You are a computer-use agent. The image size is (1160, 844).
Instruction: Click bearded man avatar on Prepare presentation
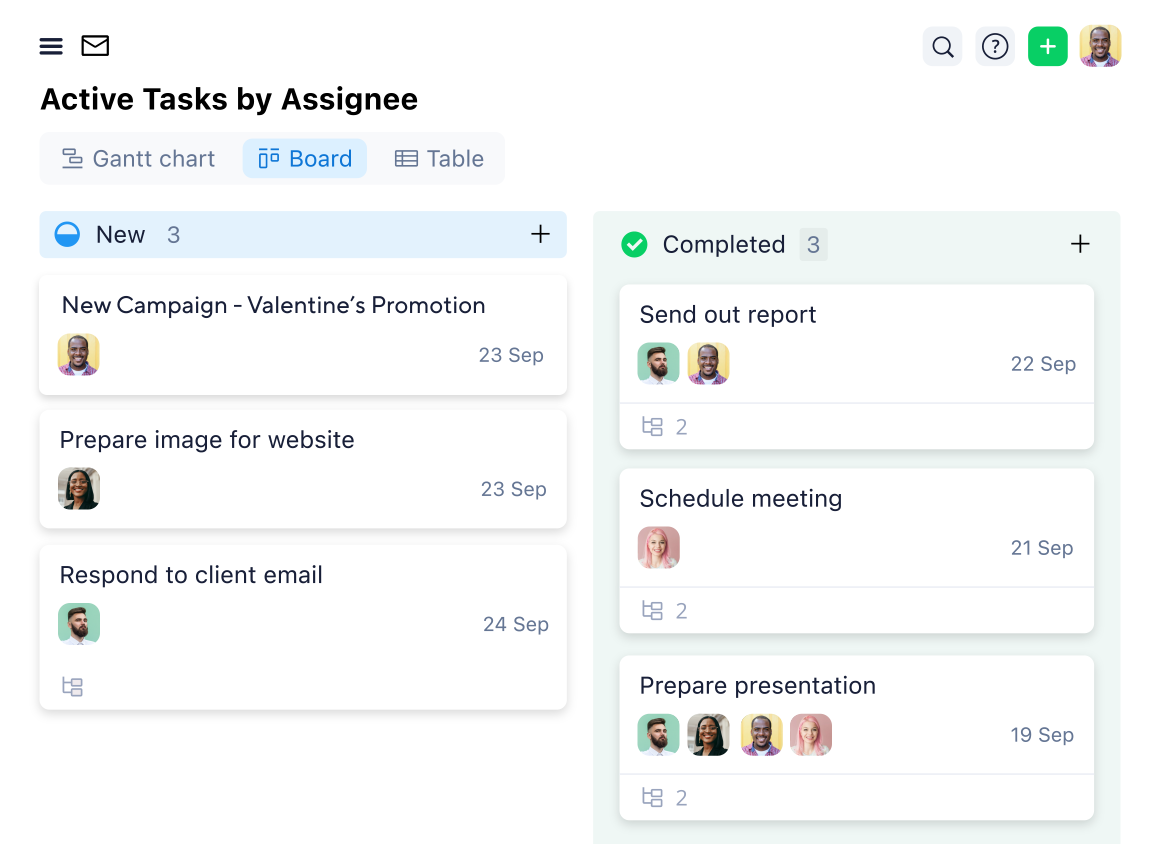pos(658,735)
